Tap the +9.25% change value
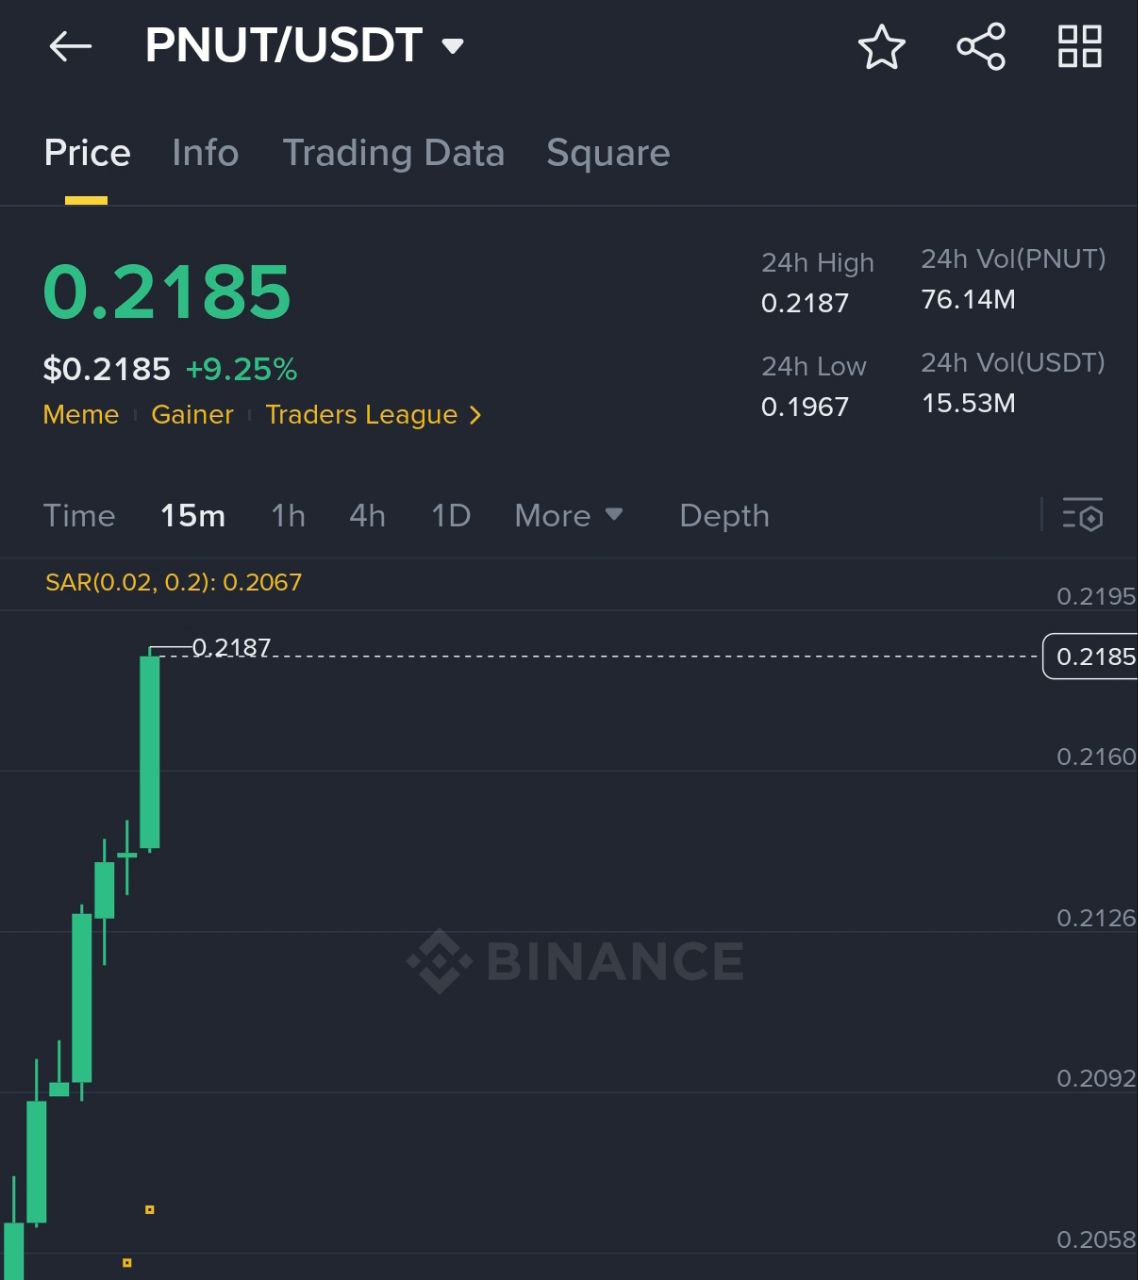The width and height of the screenshot is (1138, 1280). pyautogui.click(x=241, y=369)
